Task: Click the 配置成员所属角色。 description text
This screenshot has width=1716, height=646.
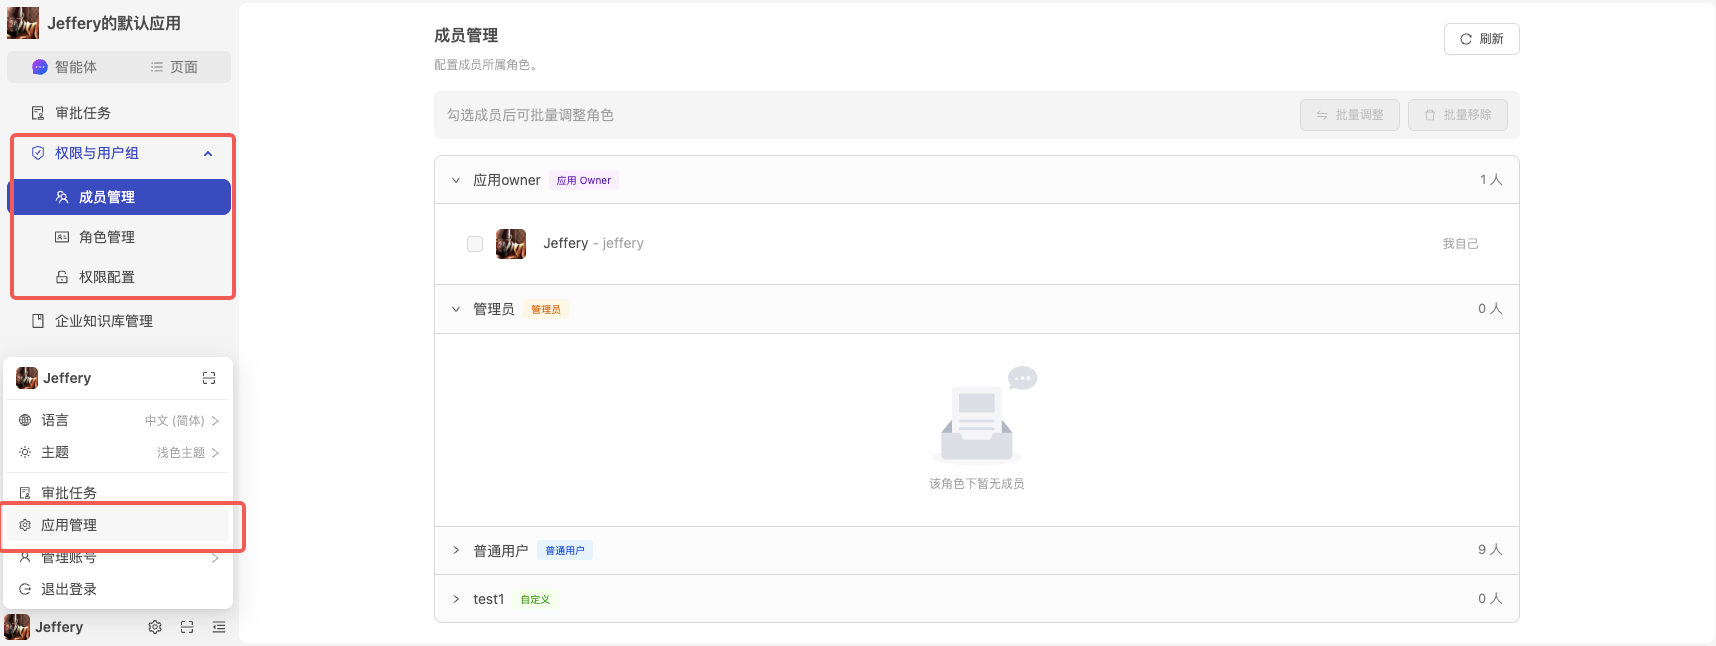Action: coord(488,65)
